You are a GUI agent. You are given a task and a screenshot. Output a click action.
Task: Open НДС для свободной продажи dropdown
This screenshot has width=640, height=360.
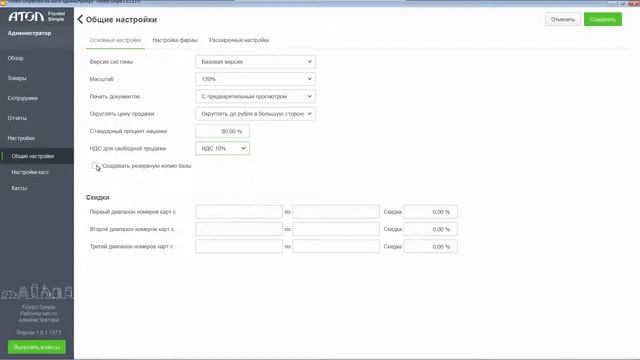(222, 149)
